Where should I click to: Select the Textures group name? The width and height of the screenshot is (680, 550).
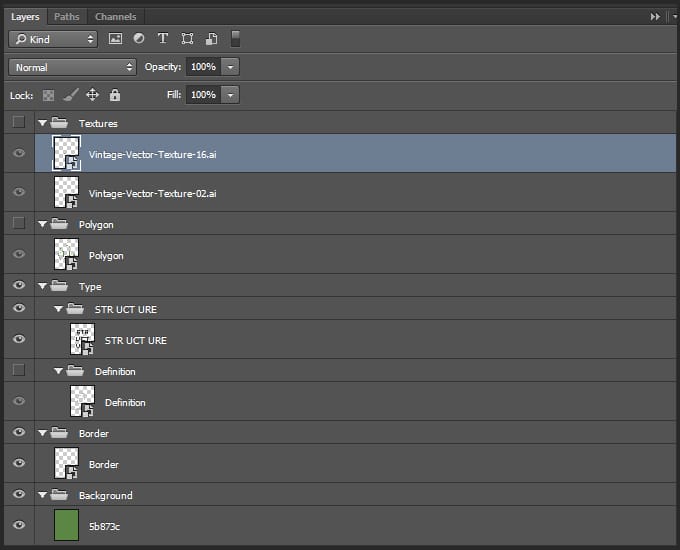click(x=98, y=124)
